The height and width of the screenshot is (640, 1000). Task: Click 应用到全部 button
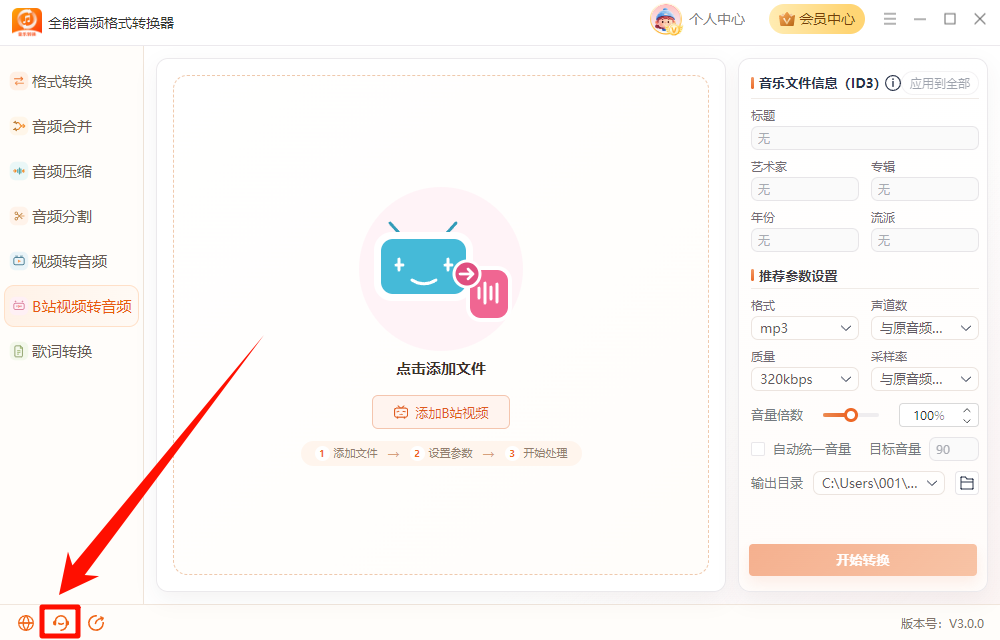[x=939, y=84]
